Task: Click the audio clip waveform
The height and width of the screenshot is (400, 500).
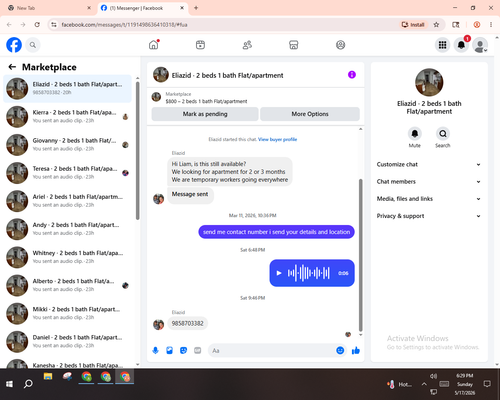Action: (x=309, y=273)
